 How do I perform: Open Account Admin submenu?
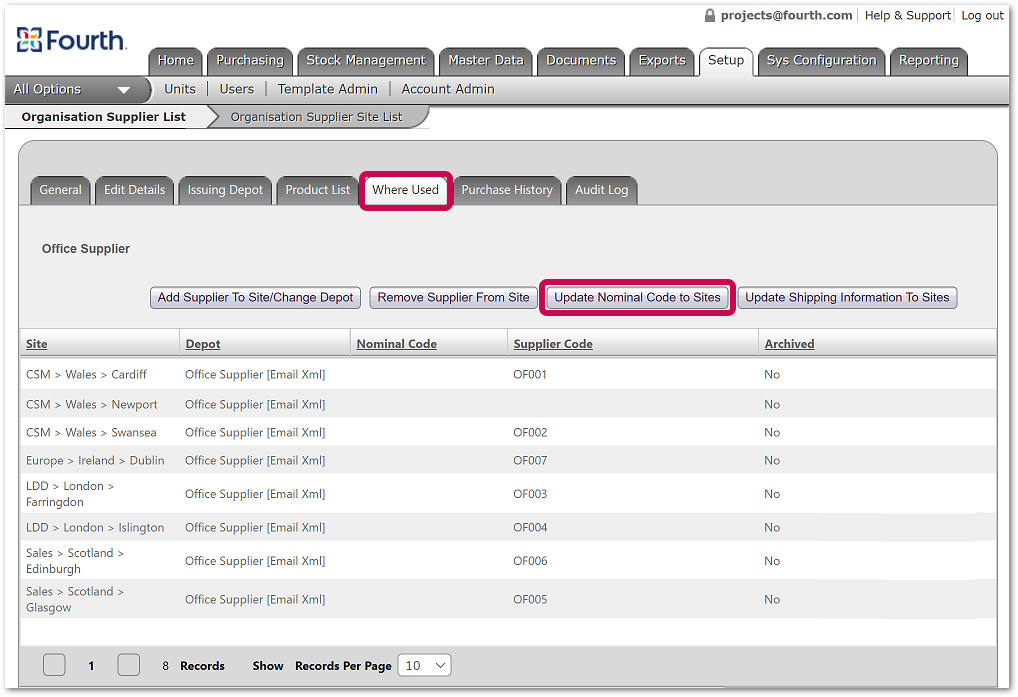tap(448, 90)
